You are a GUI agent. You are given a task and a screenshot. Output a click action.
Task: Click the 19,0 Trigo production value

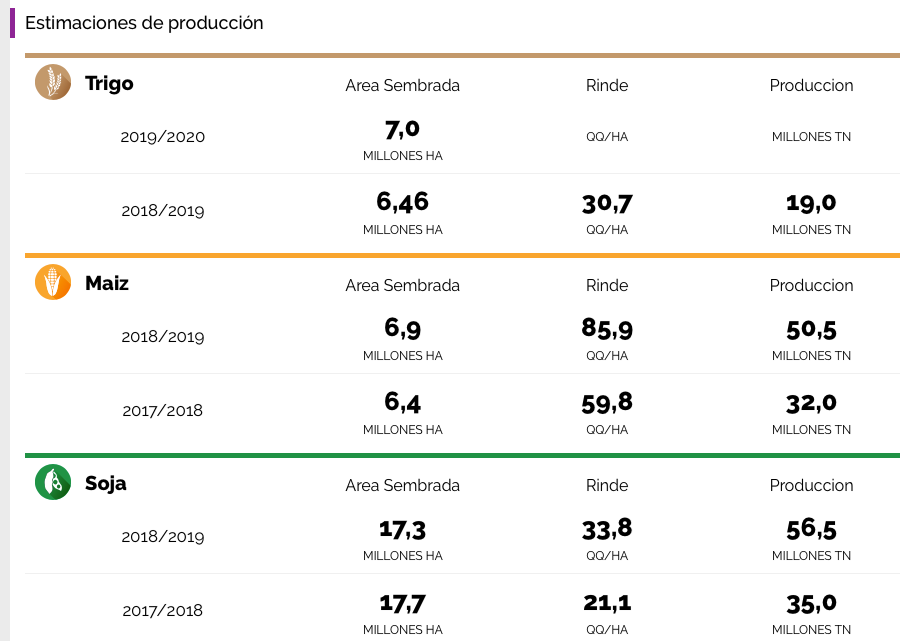[811, 203]
